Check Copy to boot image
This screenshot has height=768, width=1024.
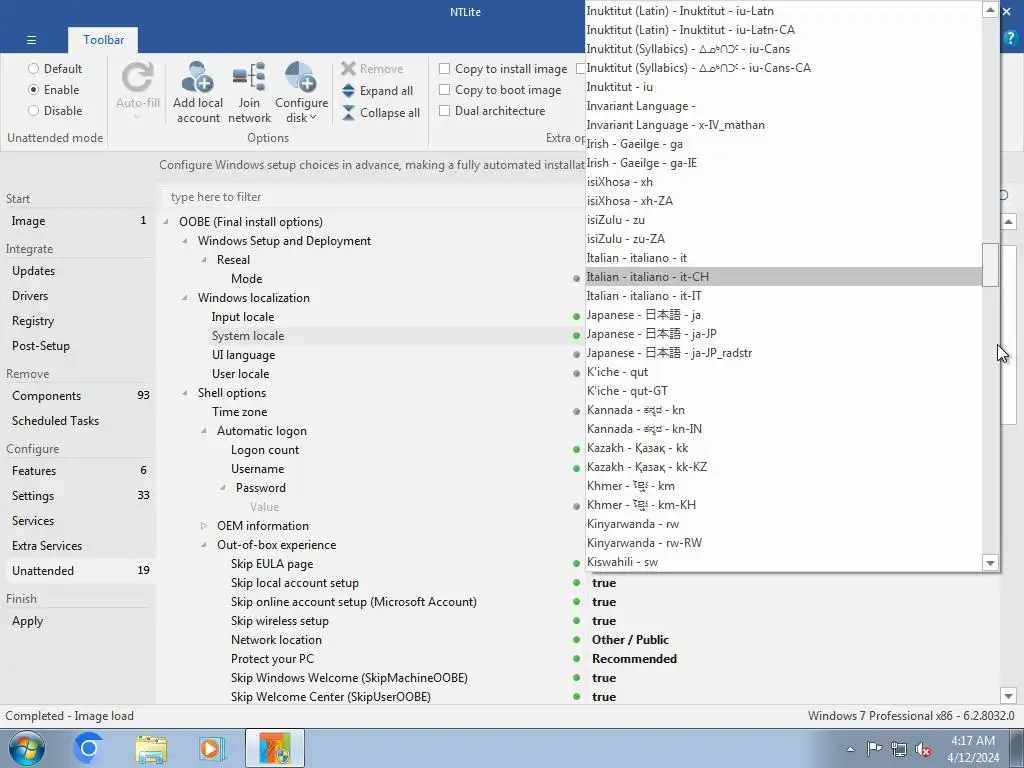tap(445, 89)
